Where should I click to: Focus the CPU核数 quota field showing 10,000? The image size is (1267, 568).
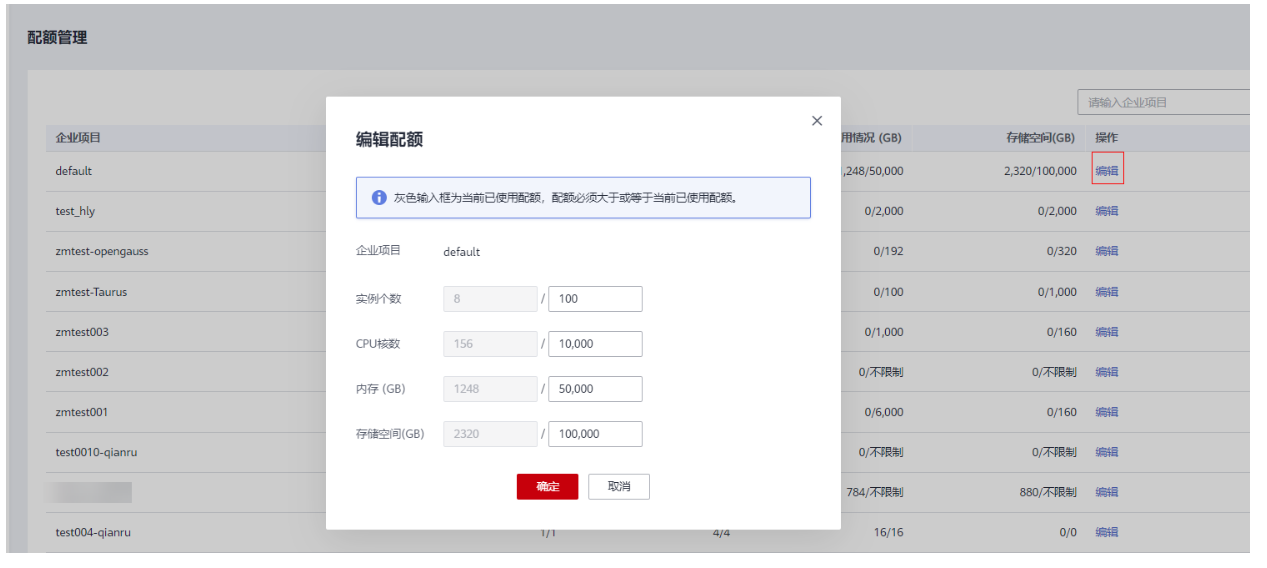[595, 344]
